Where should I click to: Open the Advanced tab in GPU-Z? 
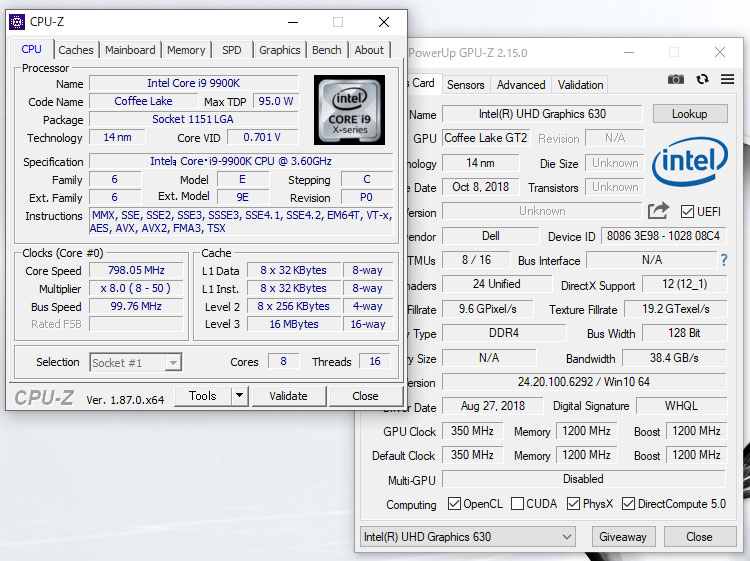[x=521, y=85]
